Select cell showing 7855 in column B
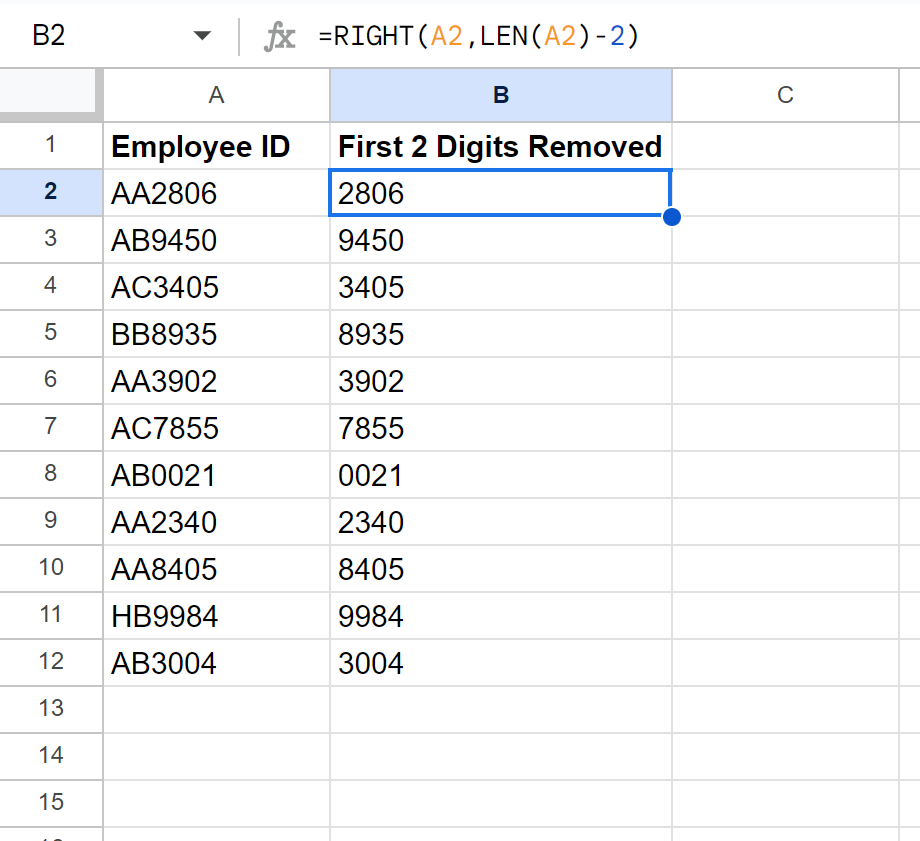Screen dimensions: 920x841 (x=501, y=427)
